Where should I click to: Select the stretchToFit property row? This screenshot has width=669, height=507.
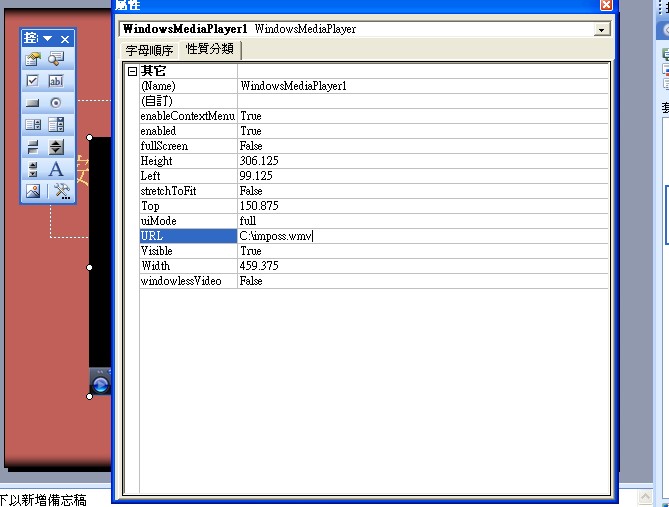click(374, 191)
